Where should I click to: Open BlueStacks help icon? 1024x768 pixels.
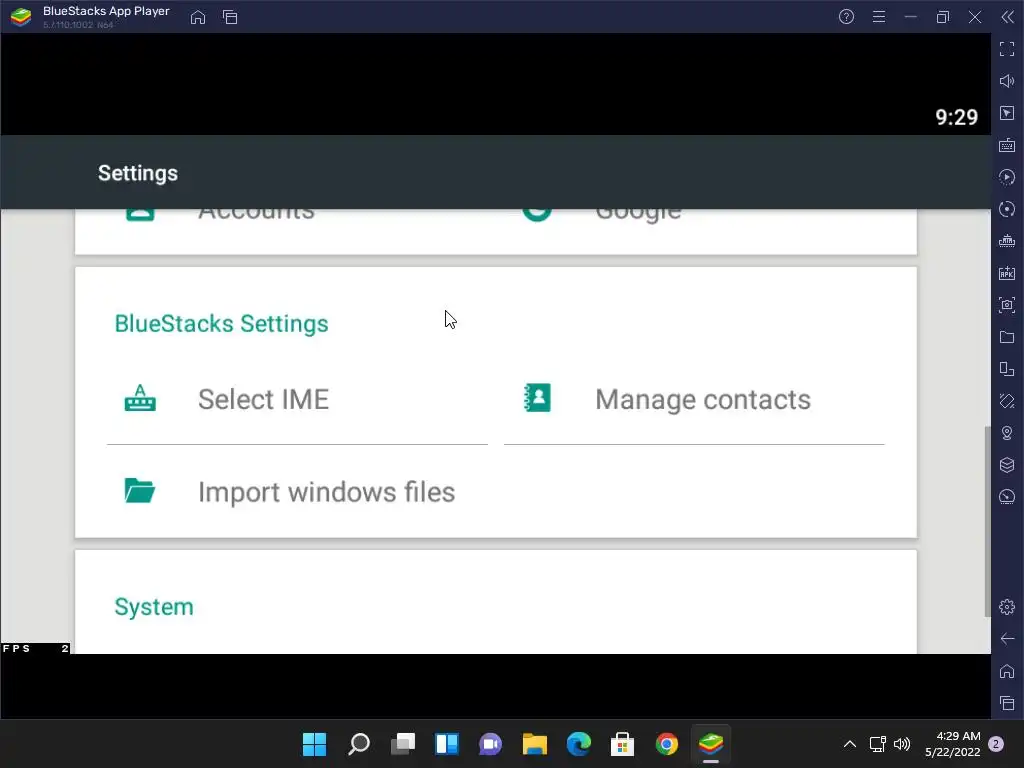point(846,17)
